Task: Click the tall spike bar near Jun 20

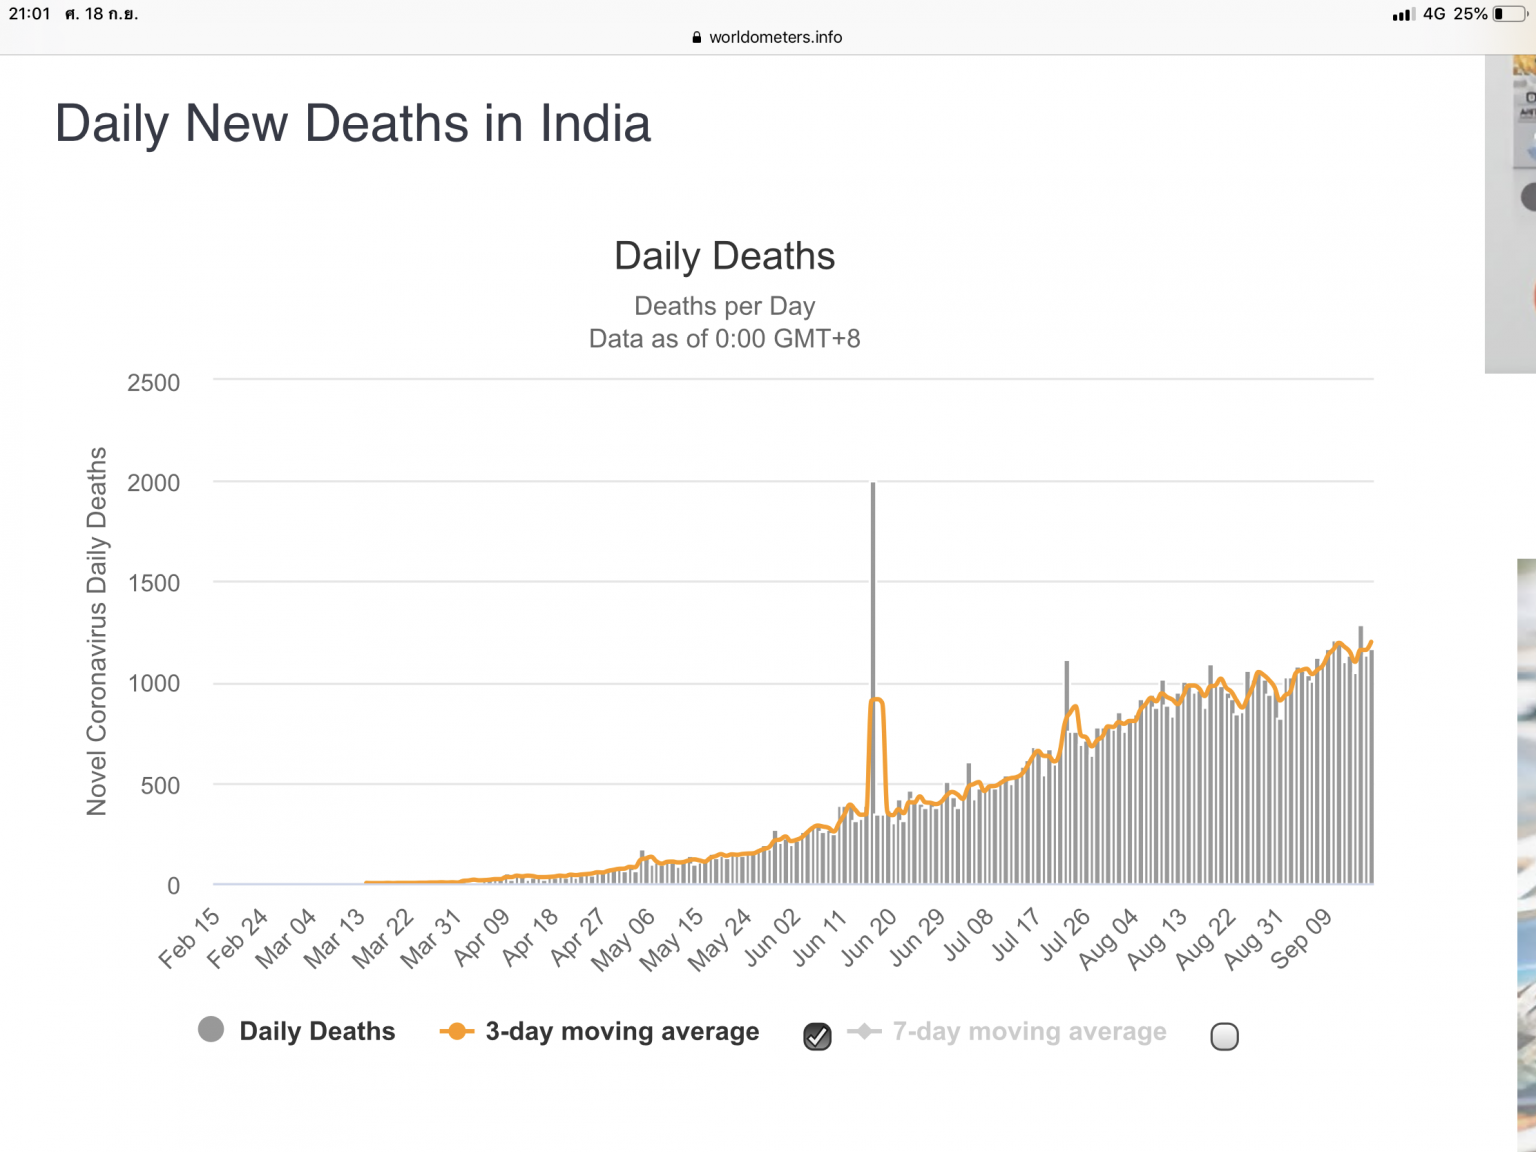Action: (x=873, y=683)
